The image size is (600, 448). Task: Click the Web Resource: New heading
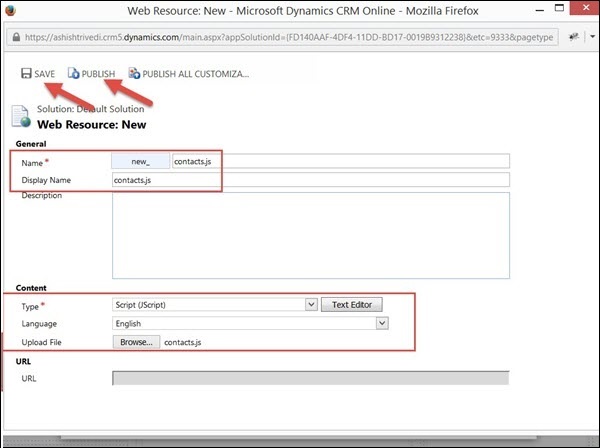(x=91, y=125)
